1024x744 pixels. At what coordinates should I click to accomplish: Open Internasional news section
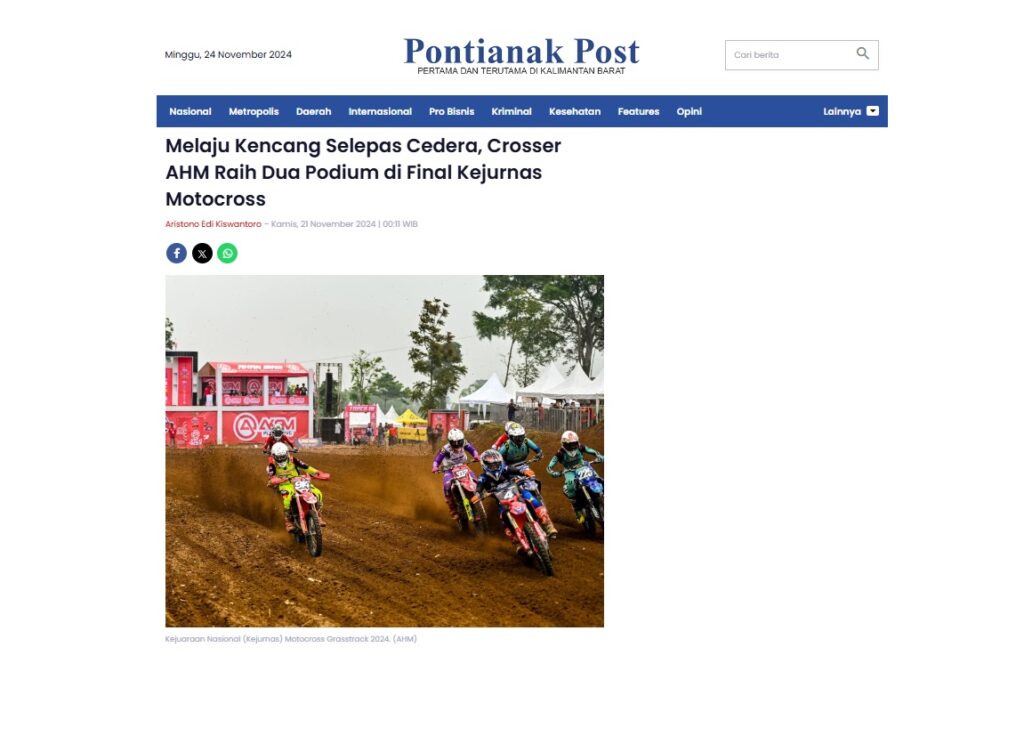[x=380, y=112]
